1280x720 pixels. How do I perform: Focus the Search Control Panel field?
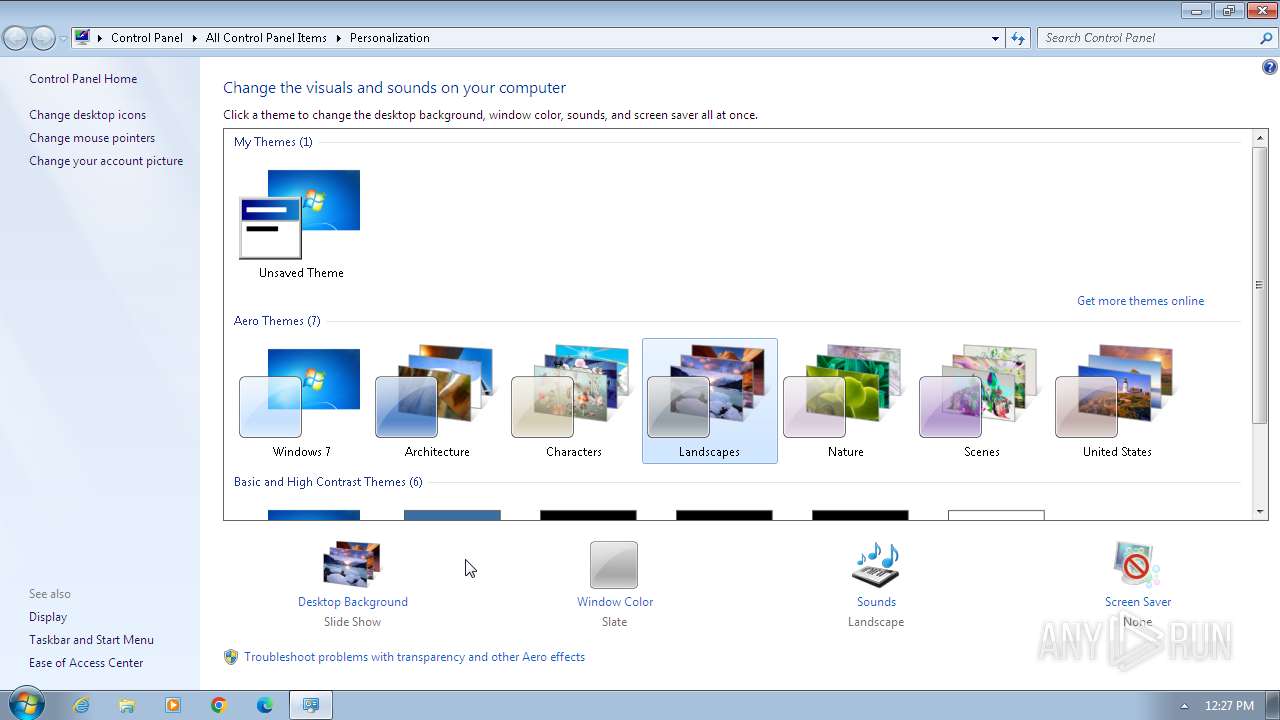(1147, 38)
